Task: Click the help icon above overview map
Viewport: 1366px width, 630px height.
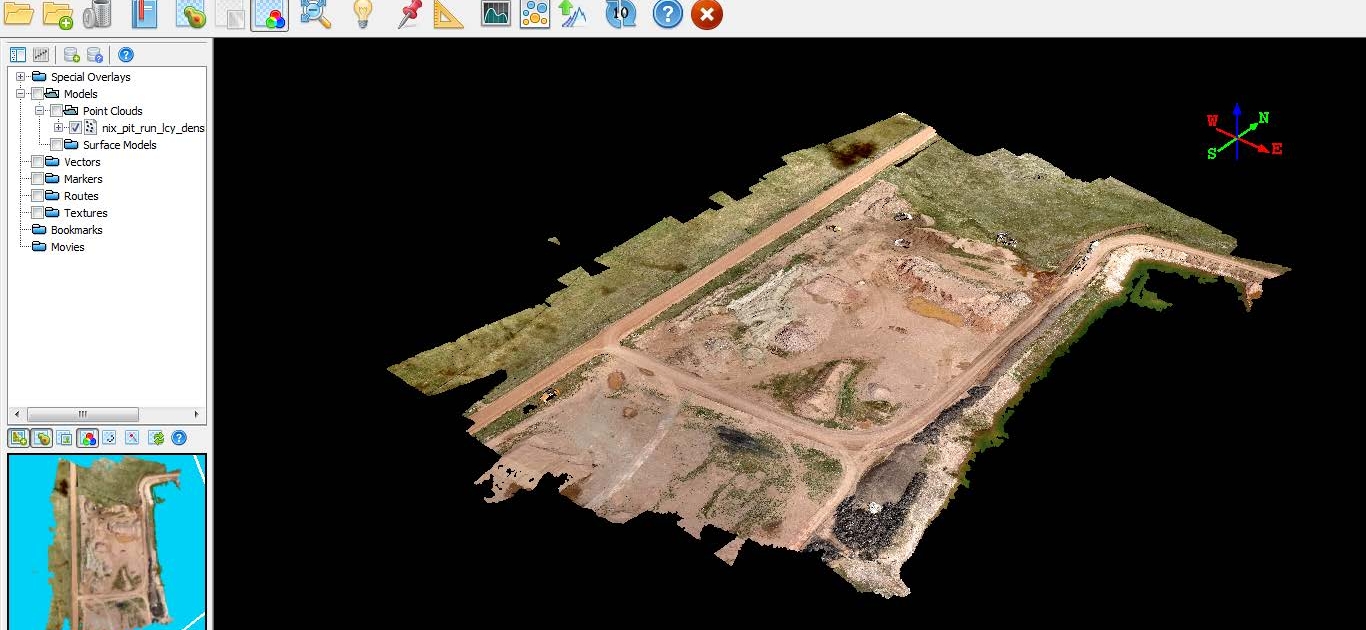Action: click(179, 437)
